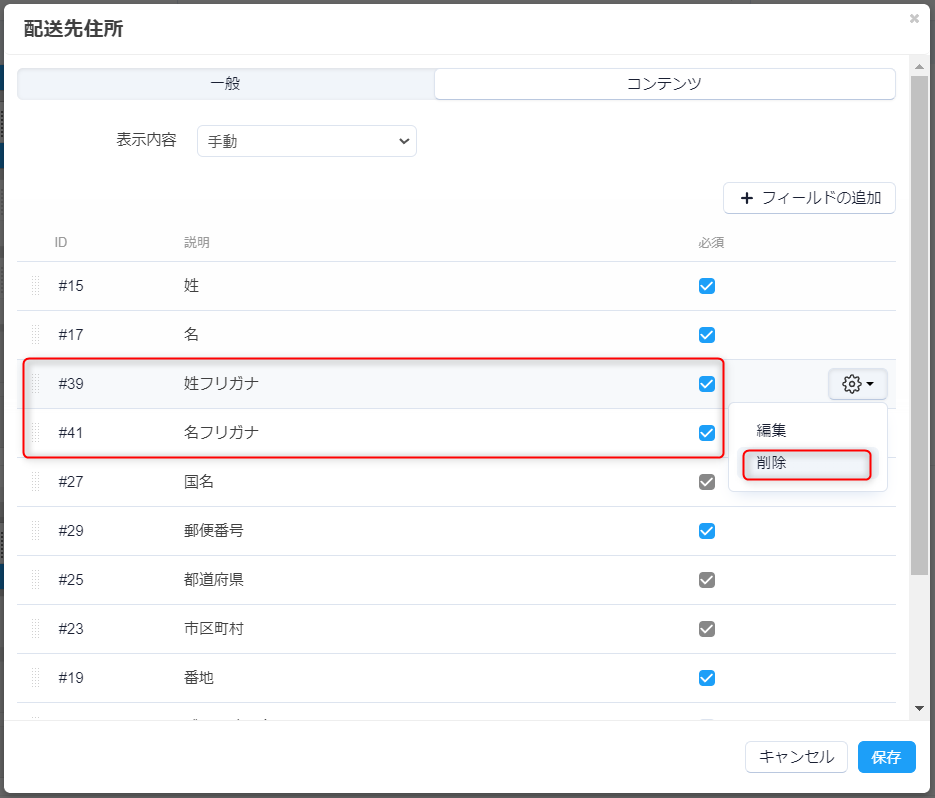
Task: Click the drag handle for field #23
Action: [36, 629]
